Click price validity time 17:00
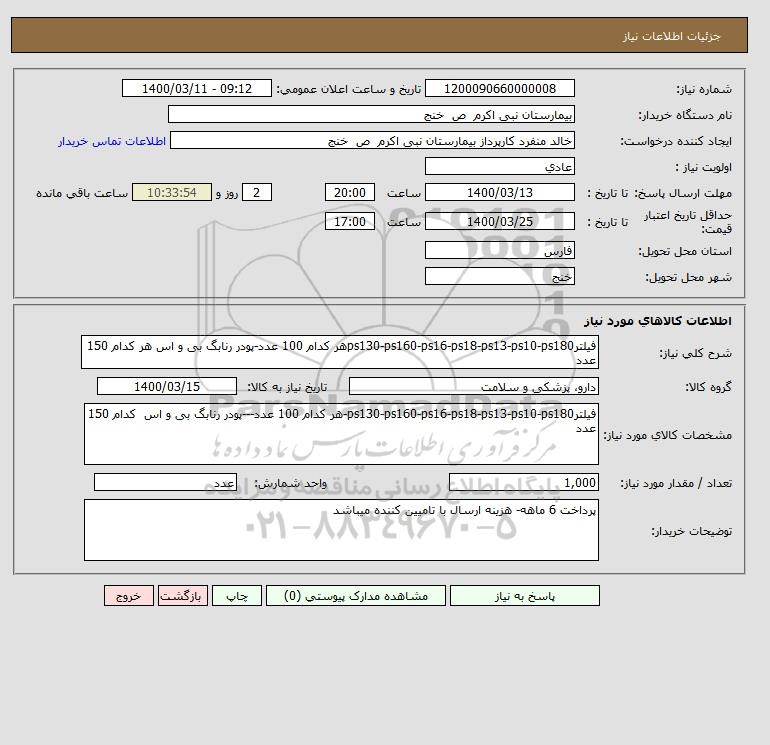The height and width of the screenshot is (745, 770). [x=350, y=221]
